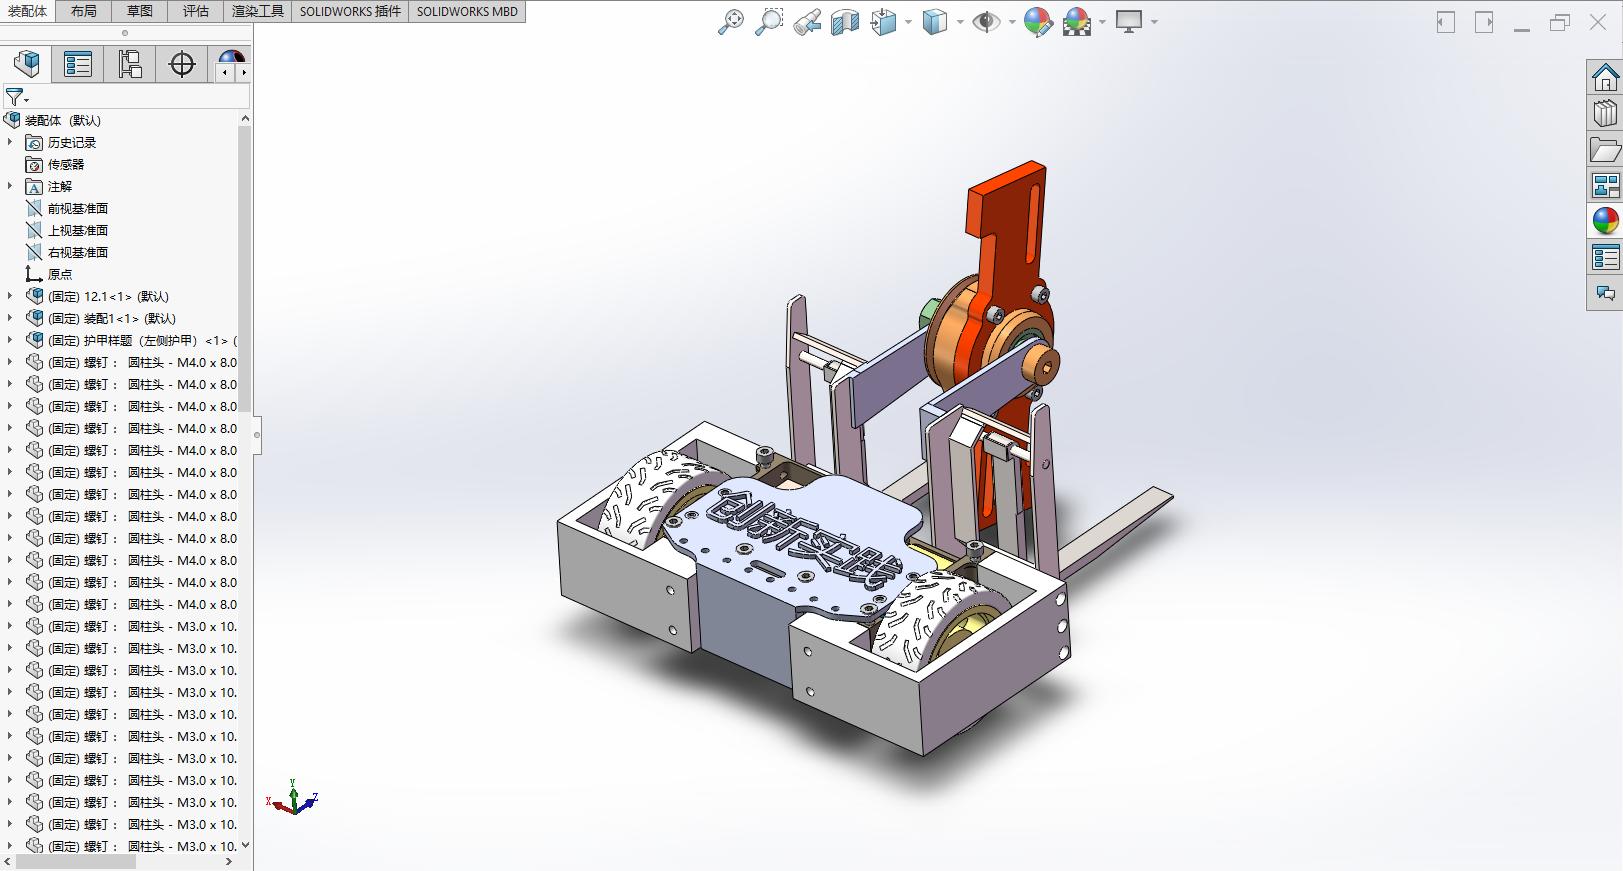
Task: Open the DimXpertManager crosshair tab
Action: click(182, 64)
